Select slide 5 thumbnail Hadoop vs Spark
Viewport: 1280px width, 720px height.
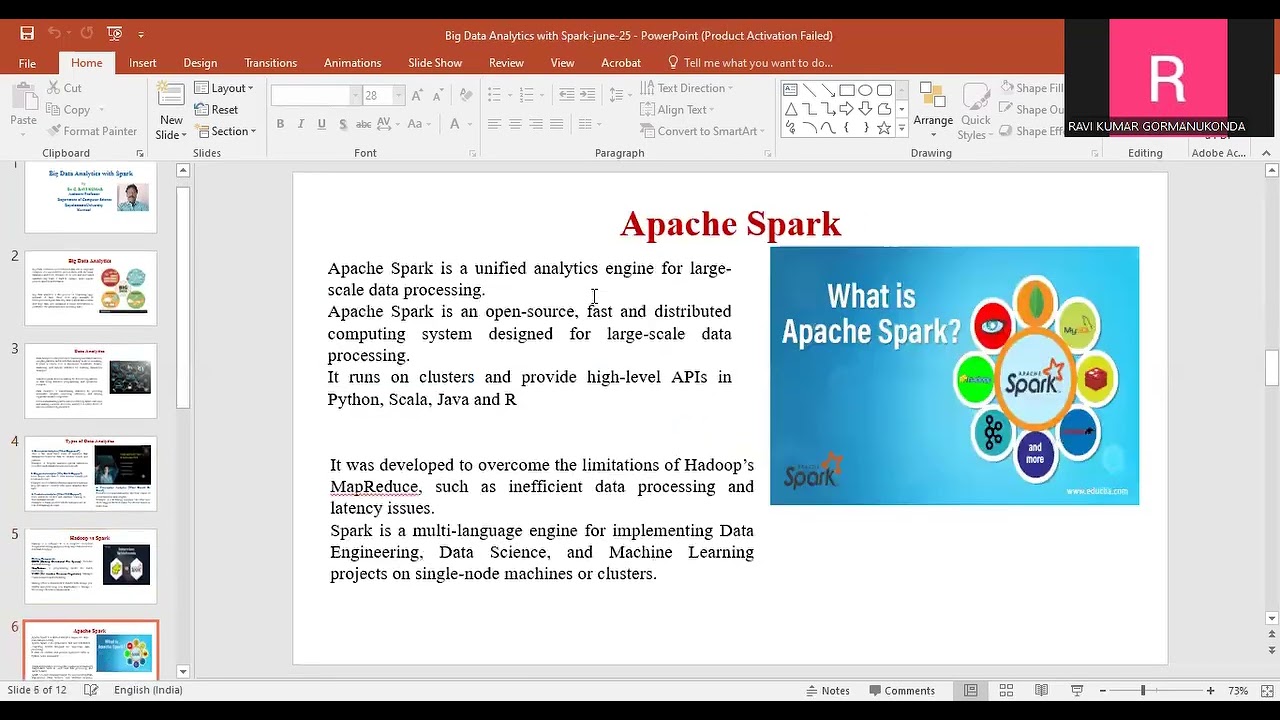(x=91, y=566)
